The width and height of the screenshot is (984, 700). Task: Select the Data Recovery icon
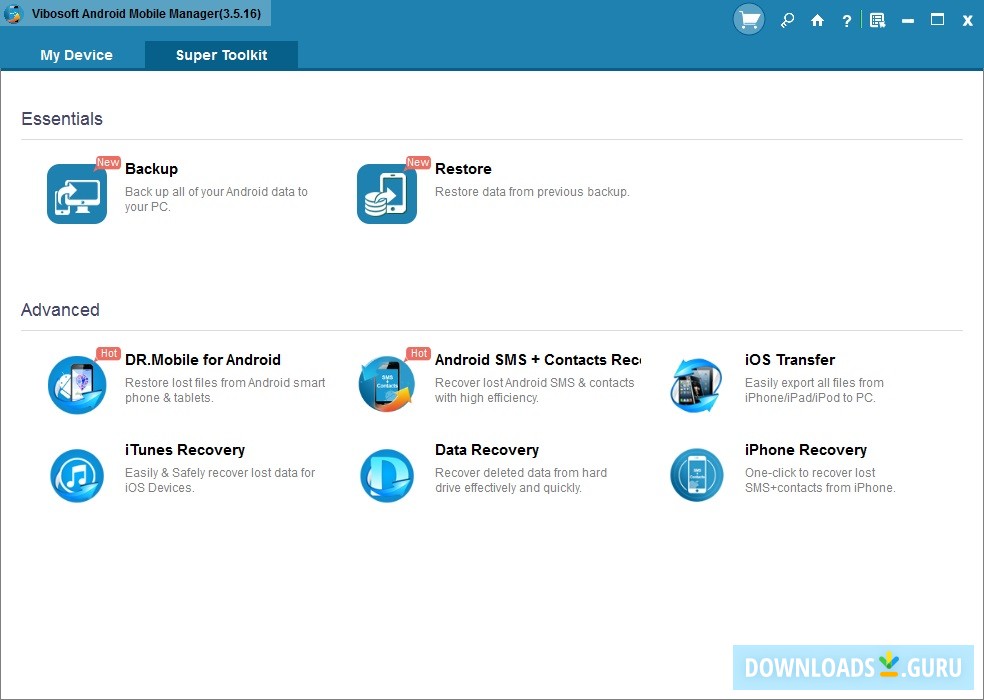click(x=387, y=475)
